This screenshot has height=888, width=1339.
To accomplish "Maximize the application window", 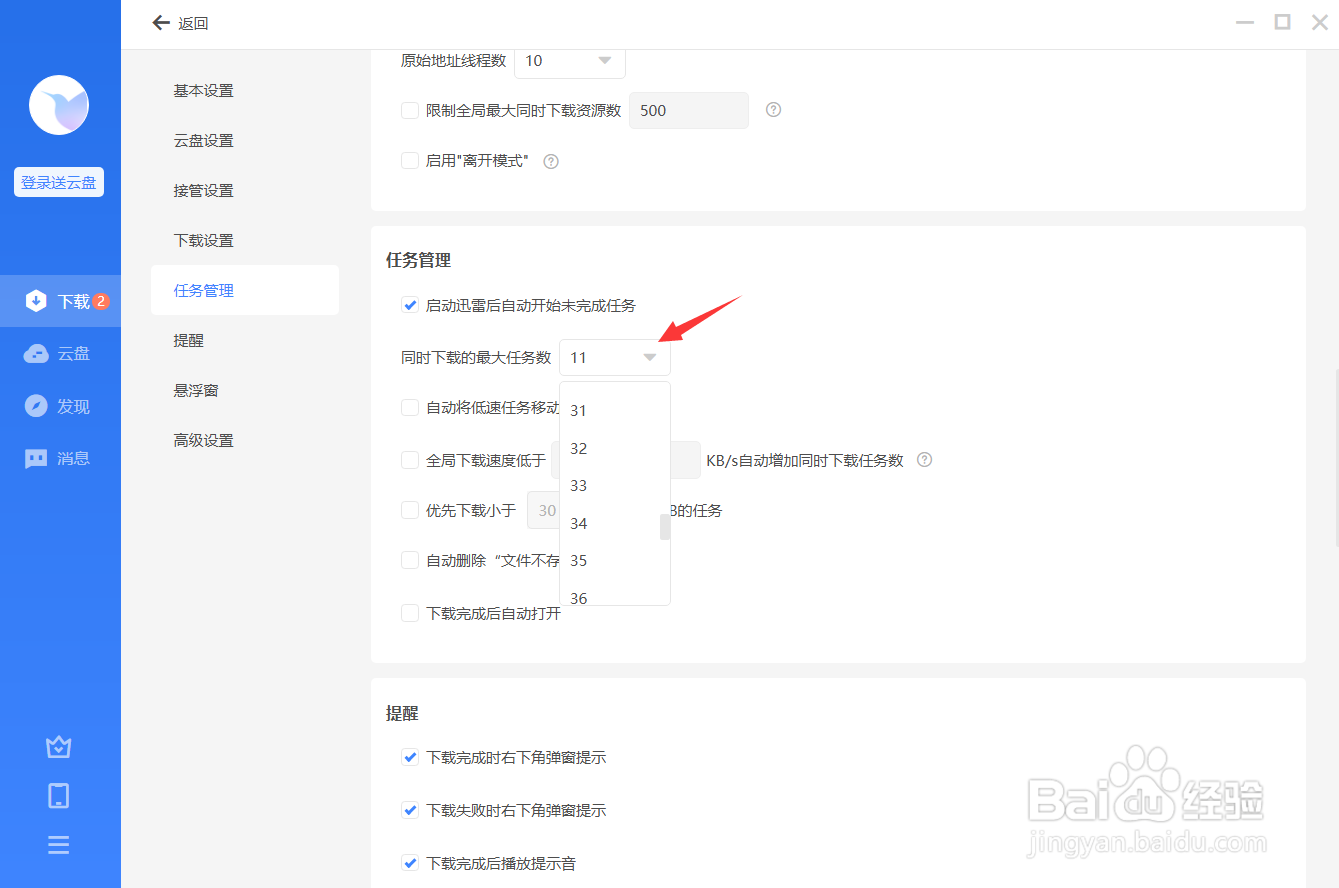I will [1282, 22].
